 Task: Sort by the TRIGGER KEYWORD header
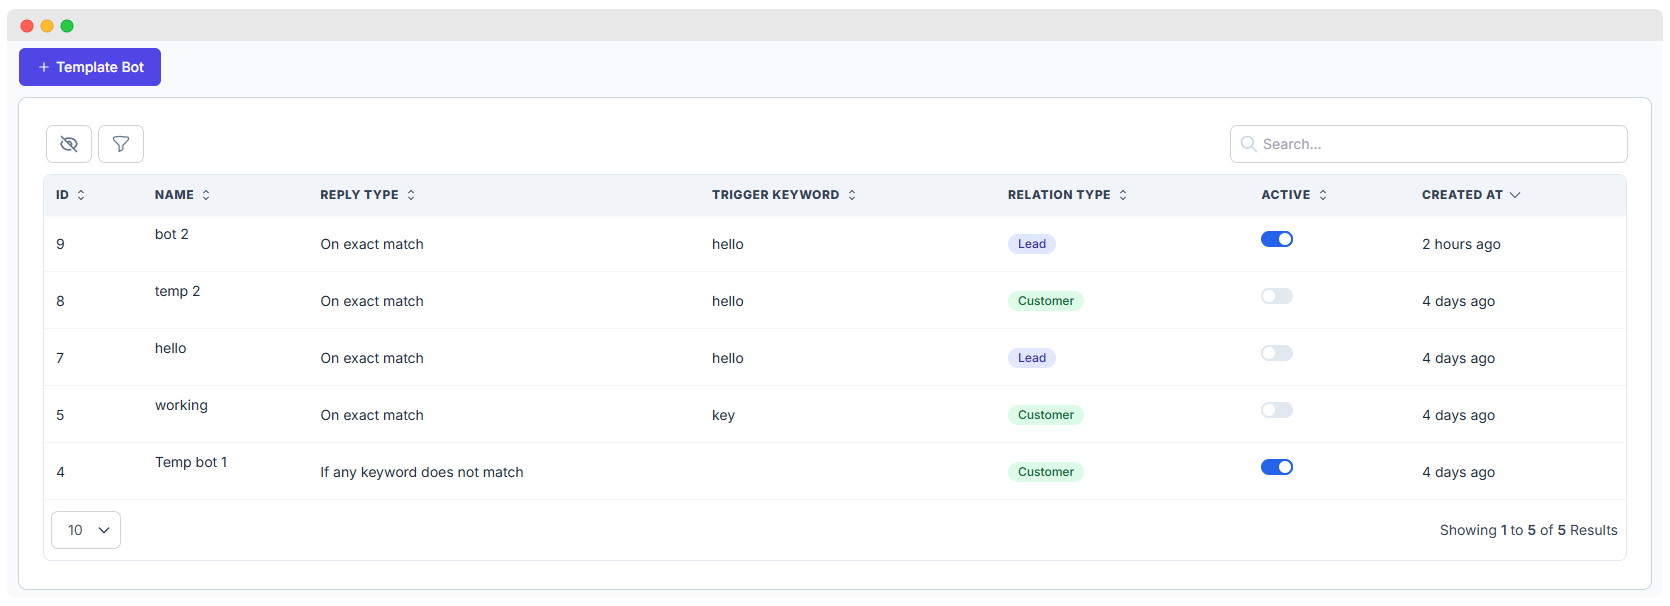[x=784, y=195]
